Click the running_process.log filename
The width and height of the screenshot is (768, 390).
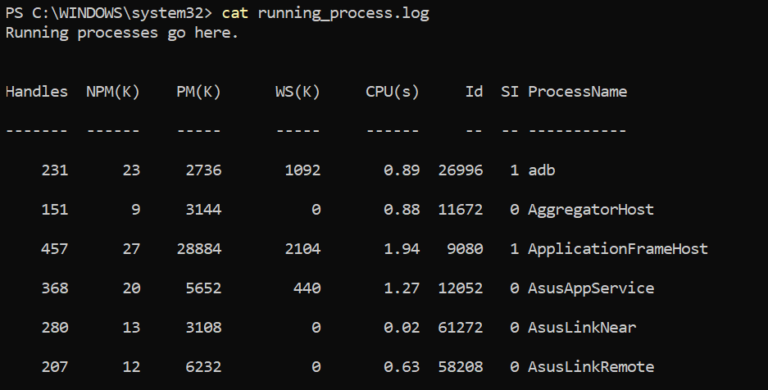[x=343, y=13]
